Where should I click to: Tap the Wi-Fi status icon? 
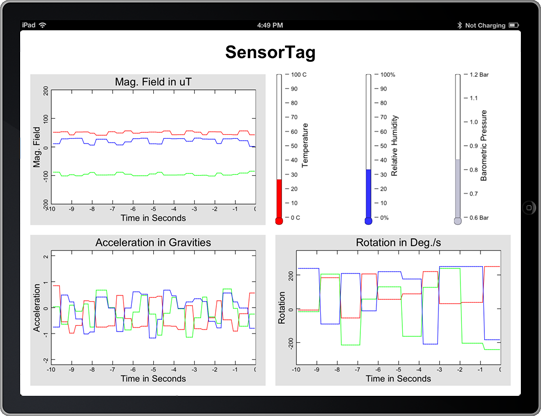(43, 25)
